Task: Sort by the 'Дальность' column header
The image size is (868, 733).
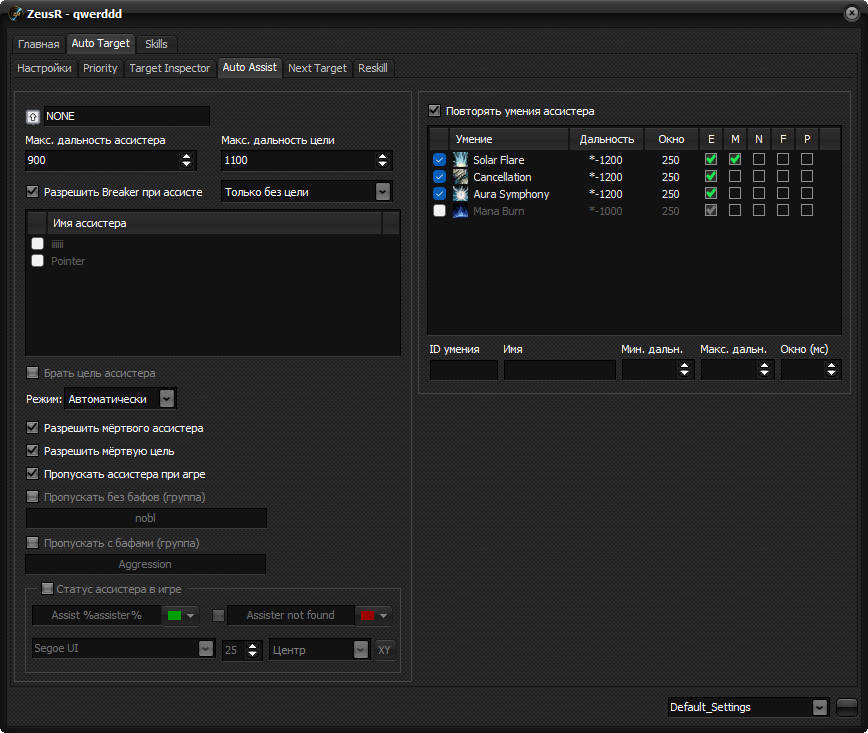Action: (x=607, y=139)
